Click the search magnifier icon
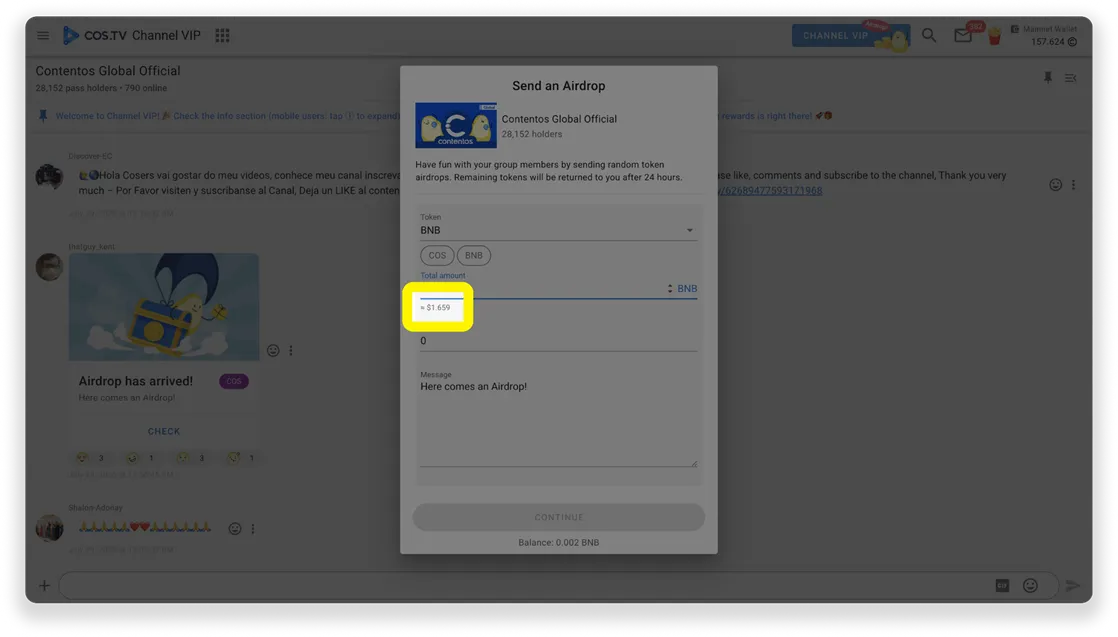The image size is (1118, 637). pos(928,35)
